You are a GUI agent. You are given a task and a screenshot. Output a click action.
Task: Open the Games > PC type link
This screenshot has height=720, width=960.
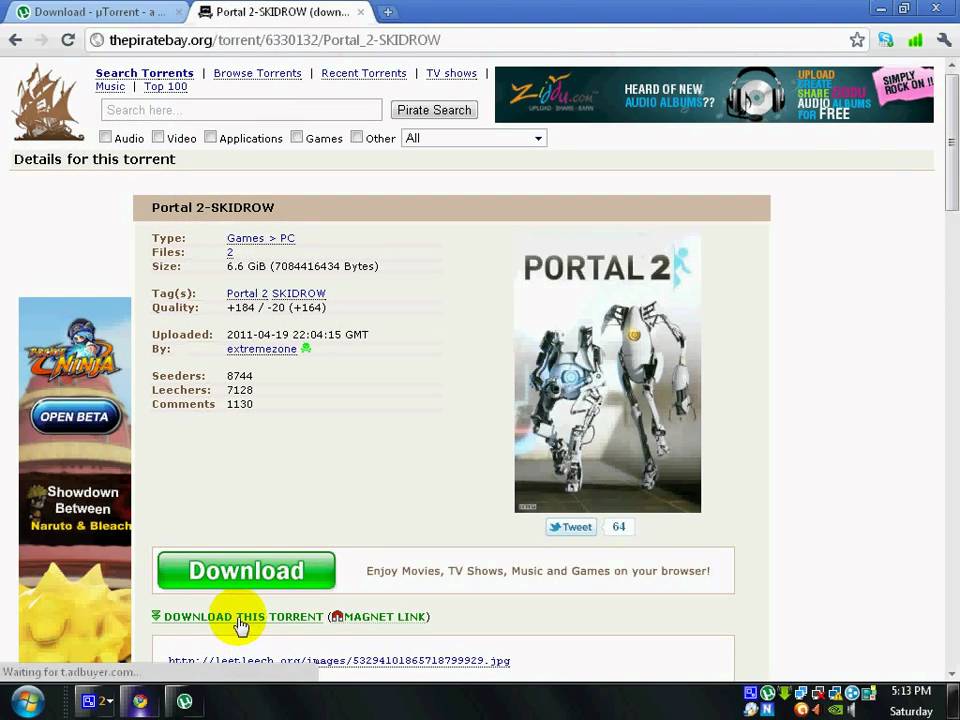coord(261,238)
